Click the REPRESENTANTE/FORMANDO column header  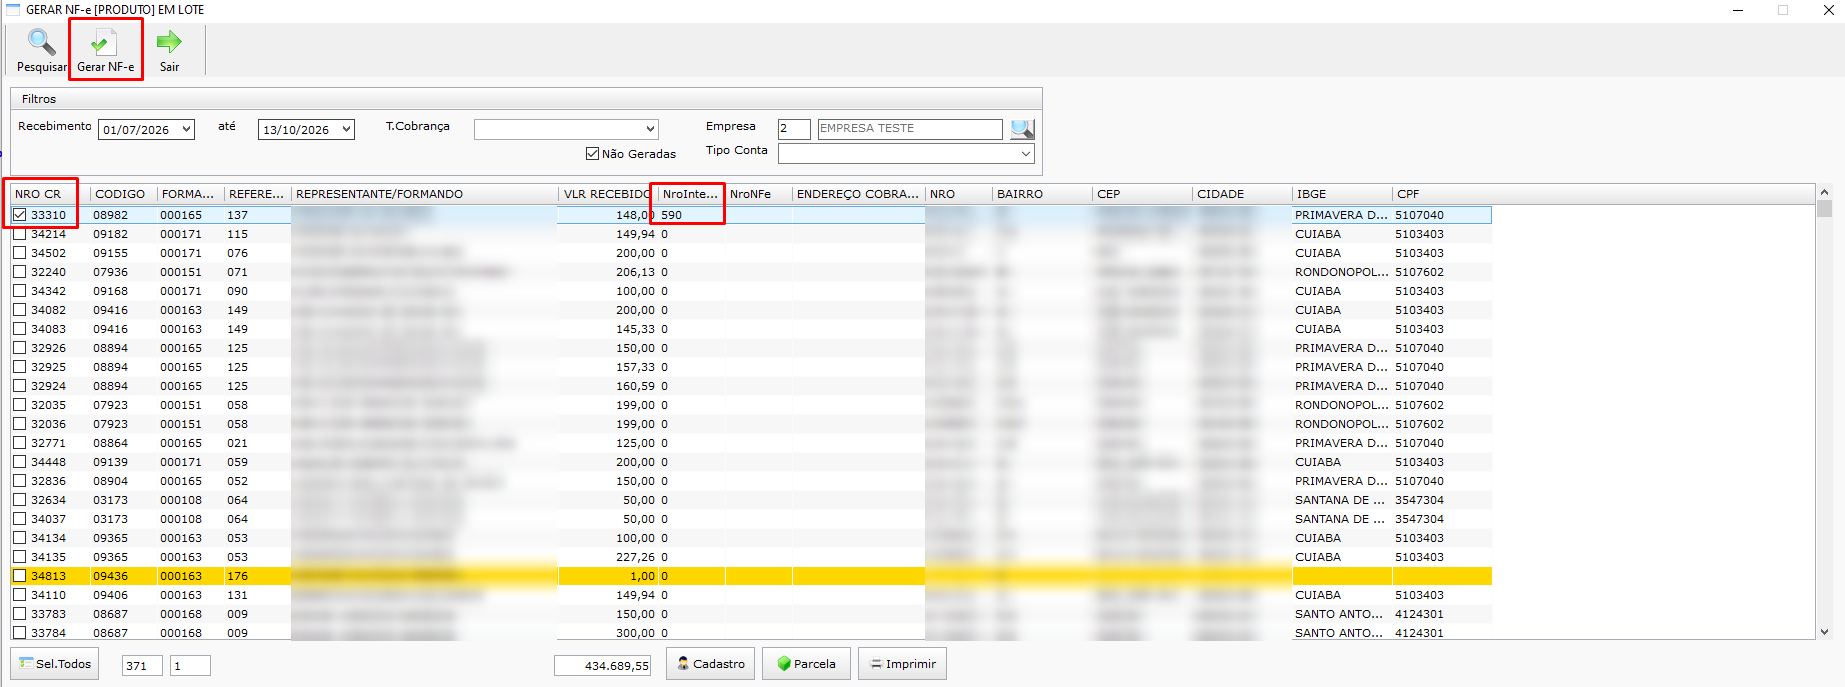coord(425,194)
